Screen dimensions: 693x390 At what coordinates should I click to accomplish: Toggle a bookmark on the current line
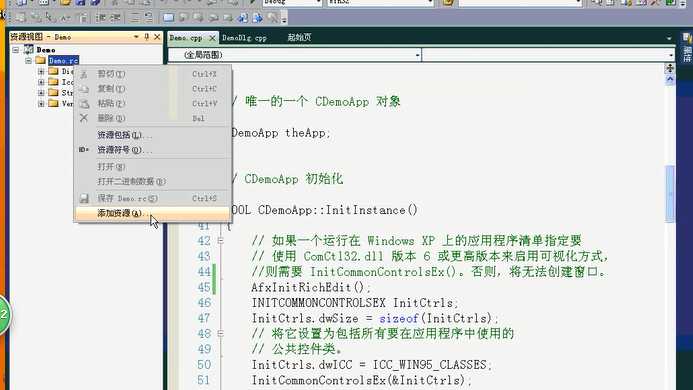click(168, 18)
